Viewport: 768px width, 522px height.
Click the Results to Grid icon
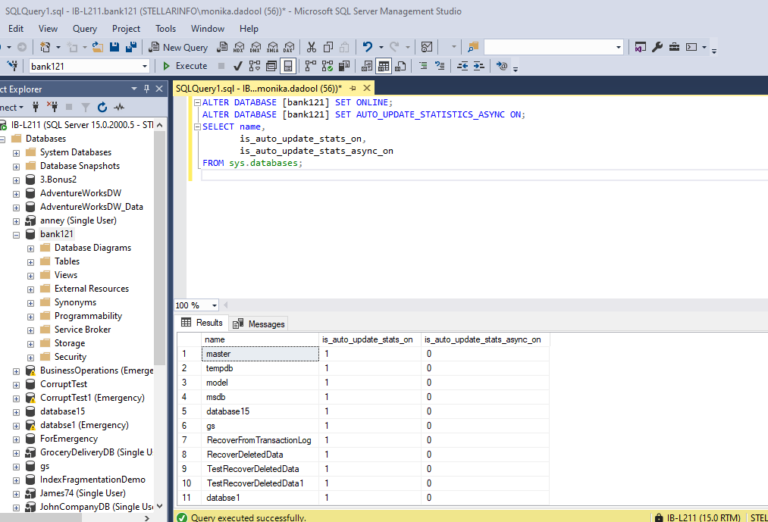click(x=384, y=66)
